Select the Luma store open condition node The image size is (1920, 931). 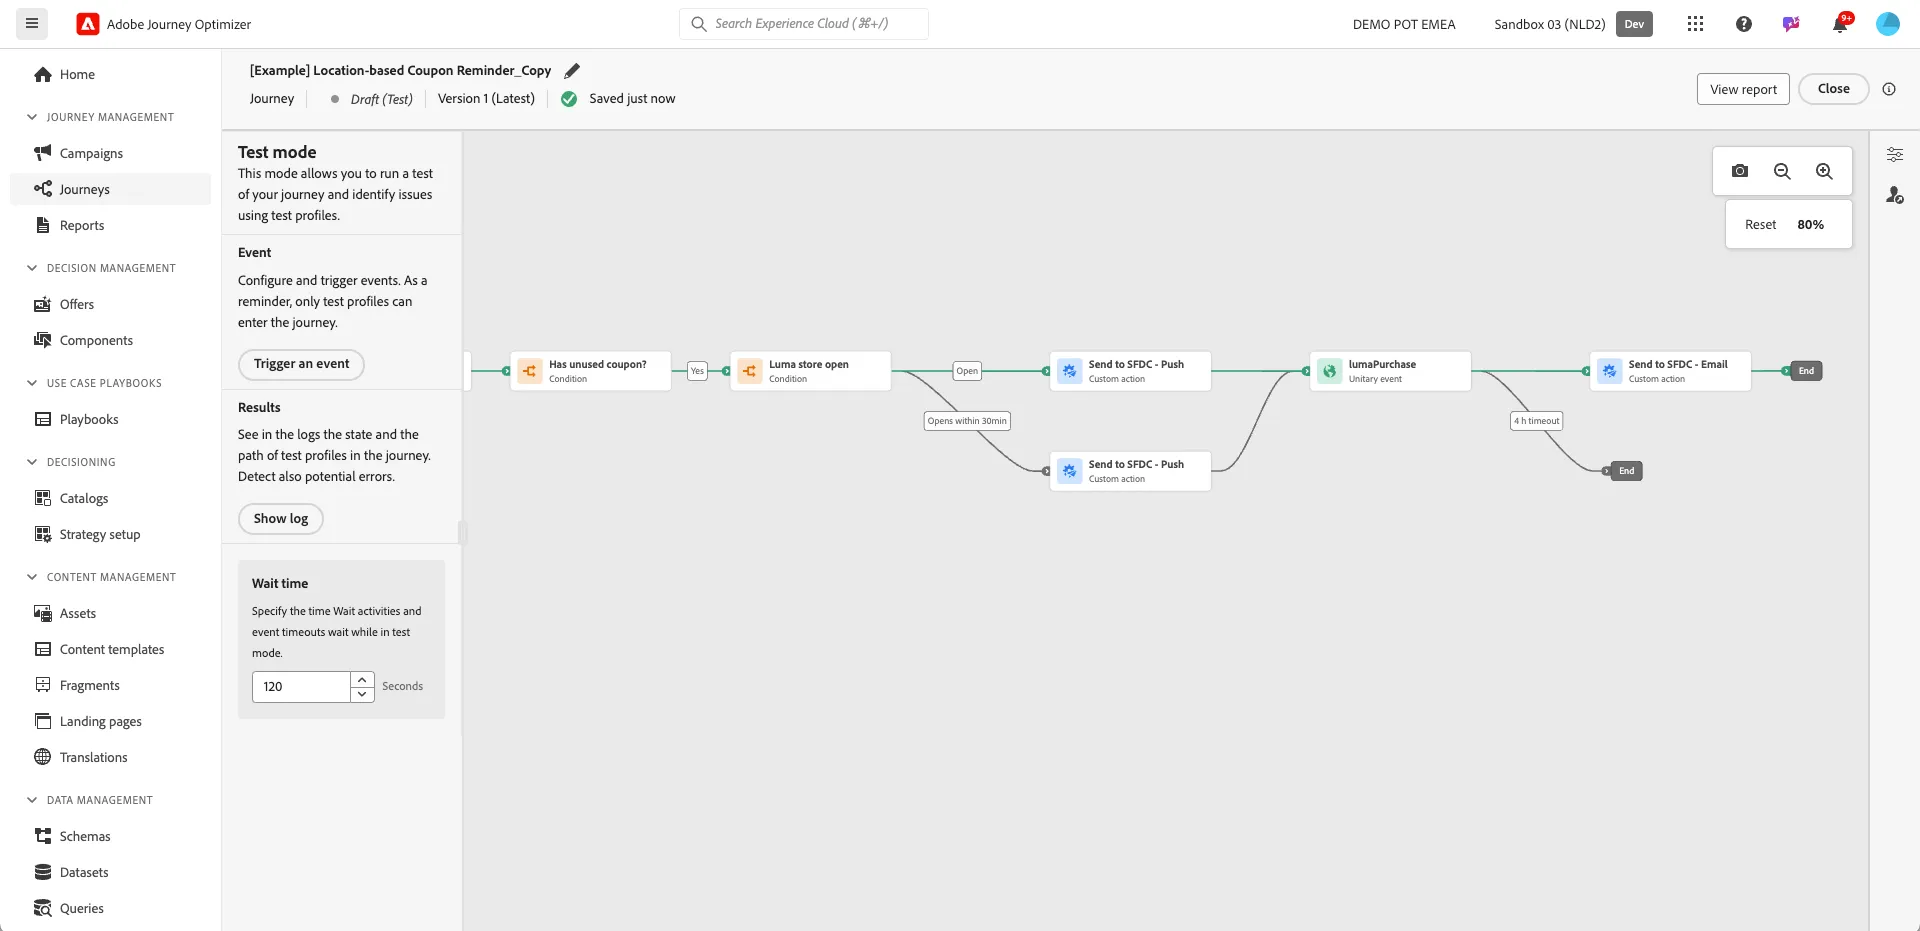coord(810,371)
